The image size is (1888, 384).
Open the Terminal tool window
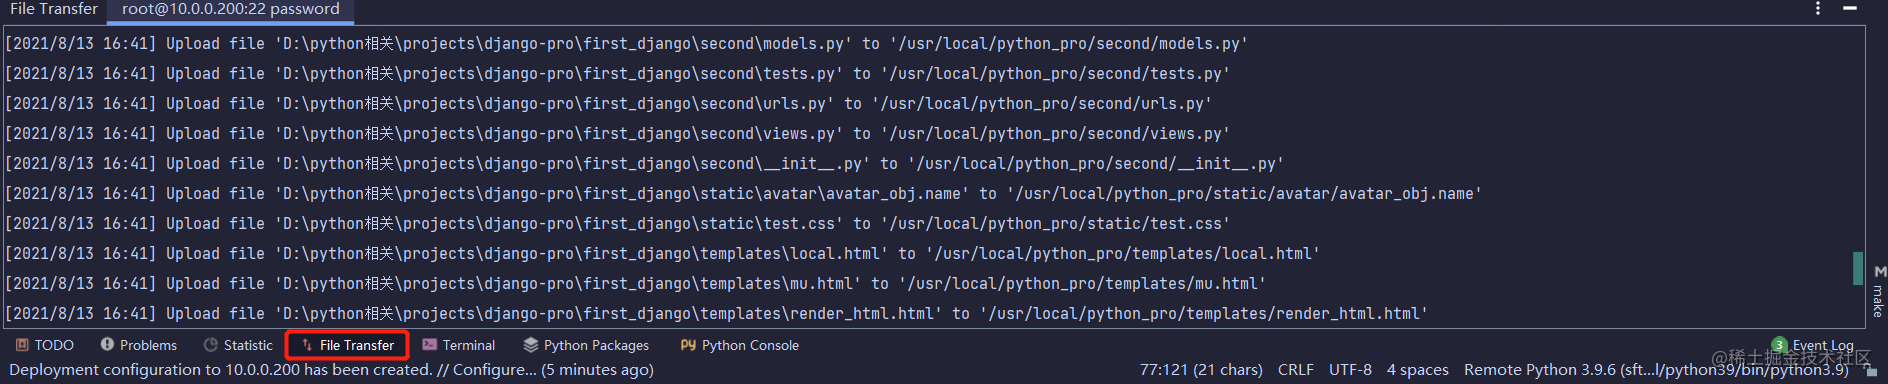click(458, 345)
